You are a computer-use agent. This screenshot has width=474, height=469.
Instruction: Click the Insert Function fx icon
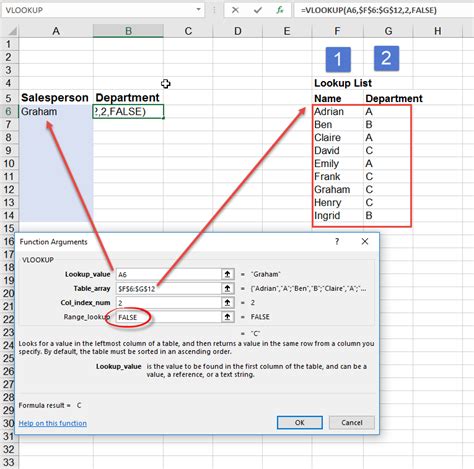(x=280, y=10)
